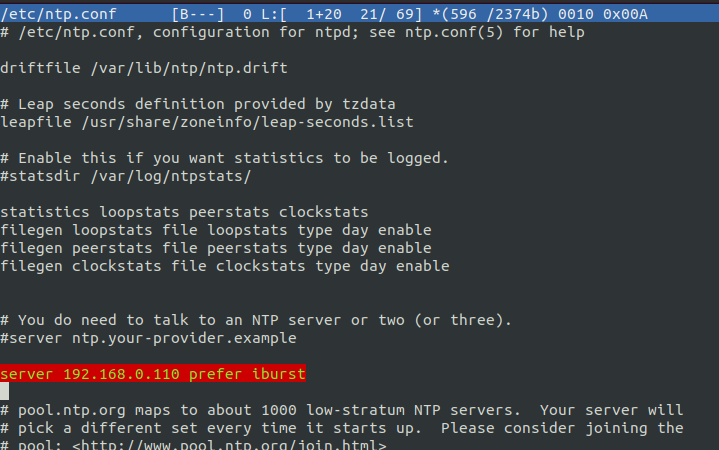This screenshot has height=450, width=719.
Task: Click the filegen clockstats line
Action: (x=225, y=266)
